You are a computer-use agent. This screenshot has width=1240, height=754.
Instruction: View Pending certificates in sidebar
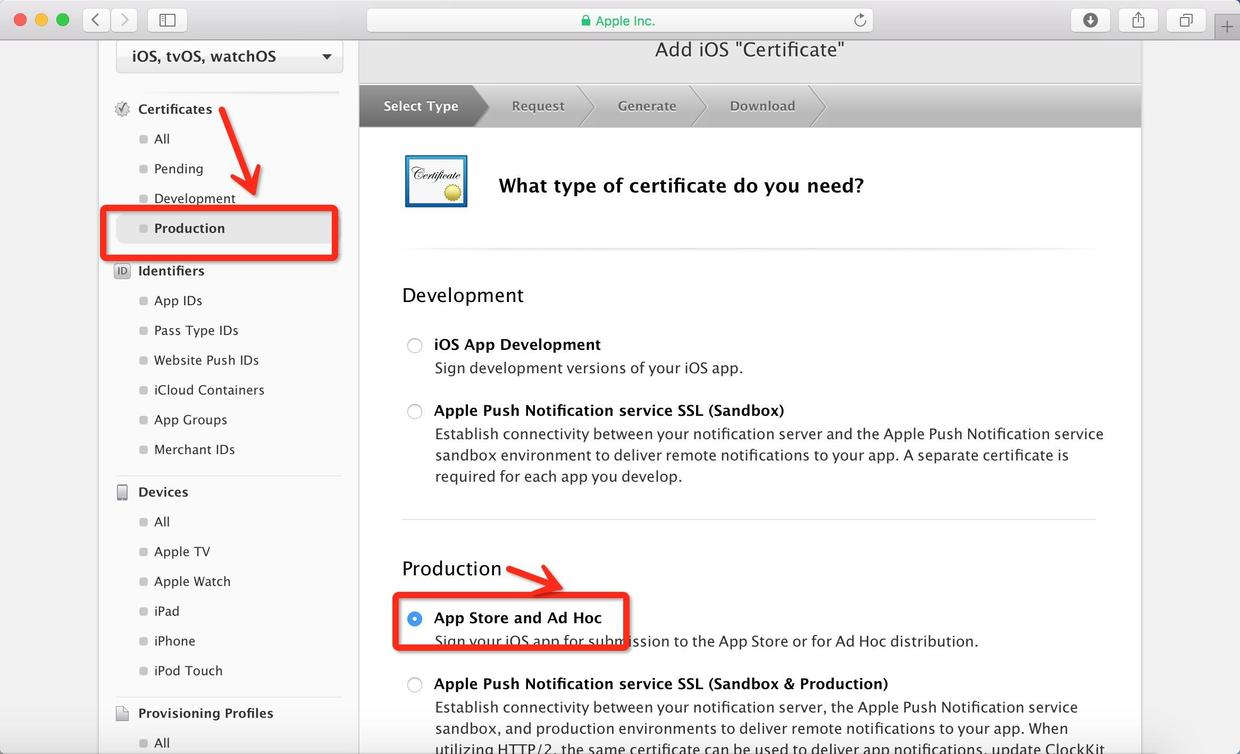pos(179,169)
